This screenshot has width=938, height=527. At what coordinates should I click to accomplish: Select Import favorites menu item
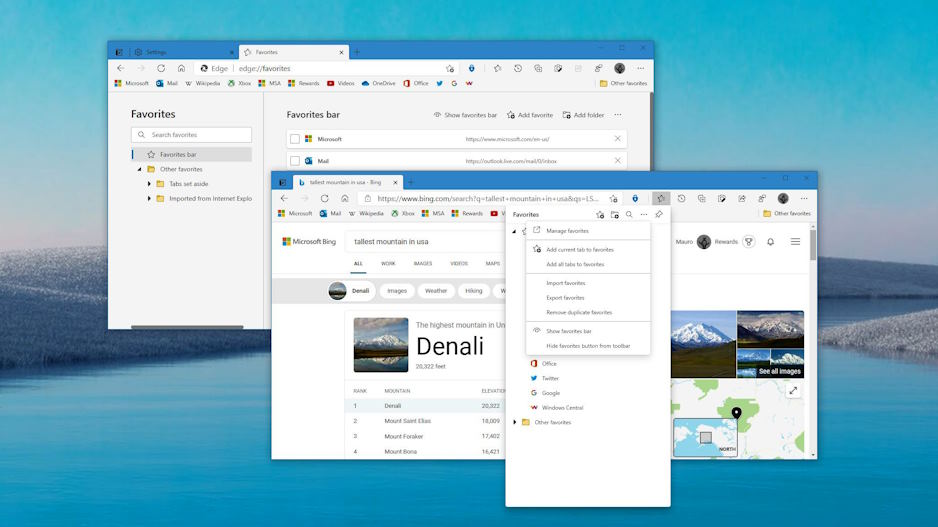[588, 283]
